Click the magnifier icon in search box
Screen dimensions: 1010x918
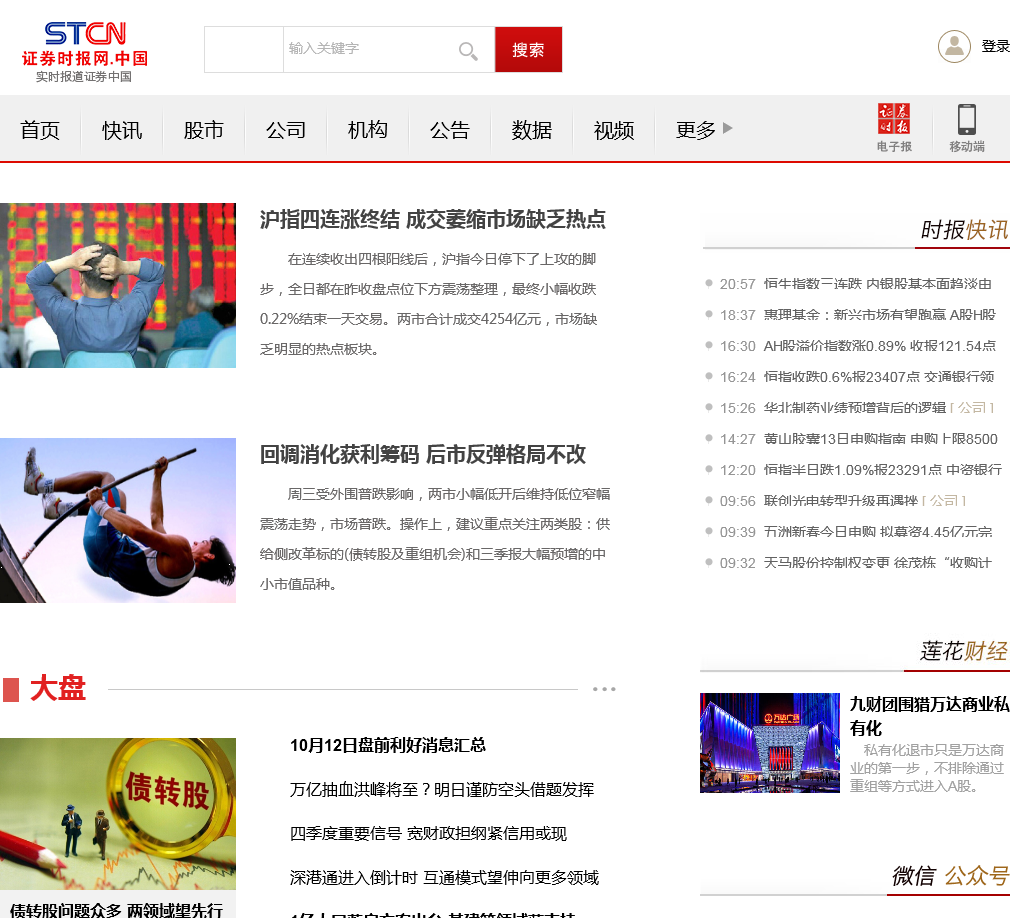click(x=468, y=50)
